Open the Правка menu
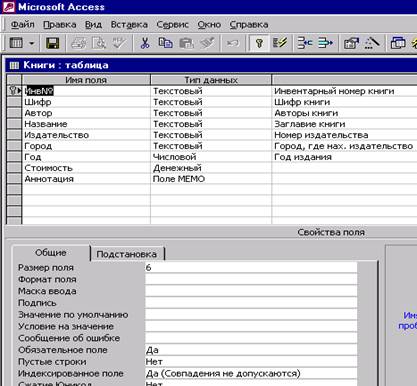The height and width of the screenshot is (386, 417). click(x=60, y=25)
